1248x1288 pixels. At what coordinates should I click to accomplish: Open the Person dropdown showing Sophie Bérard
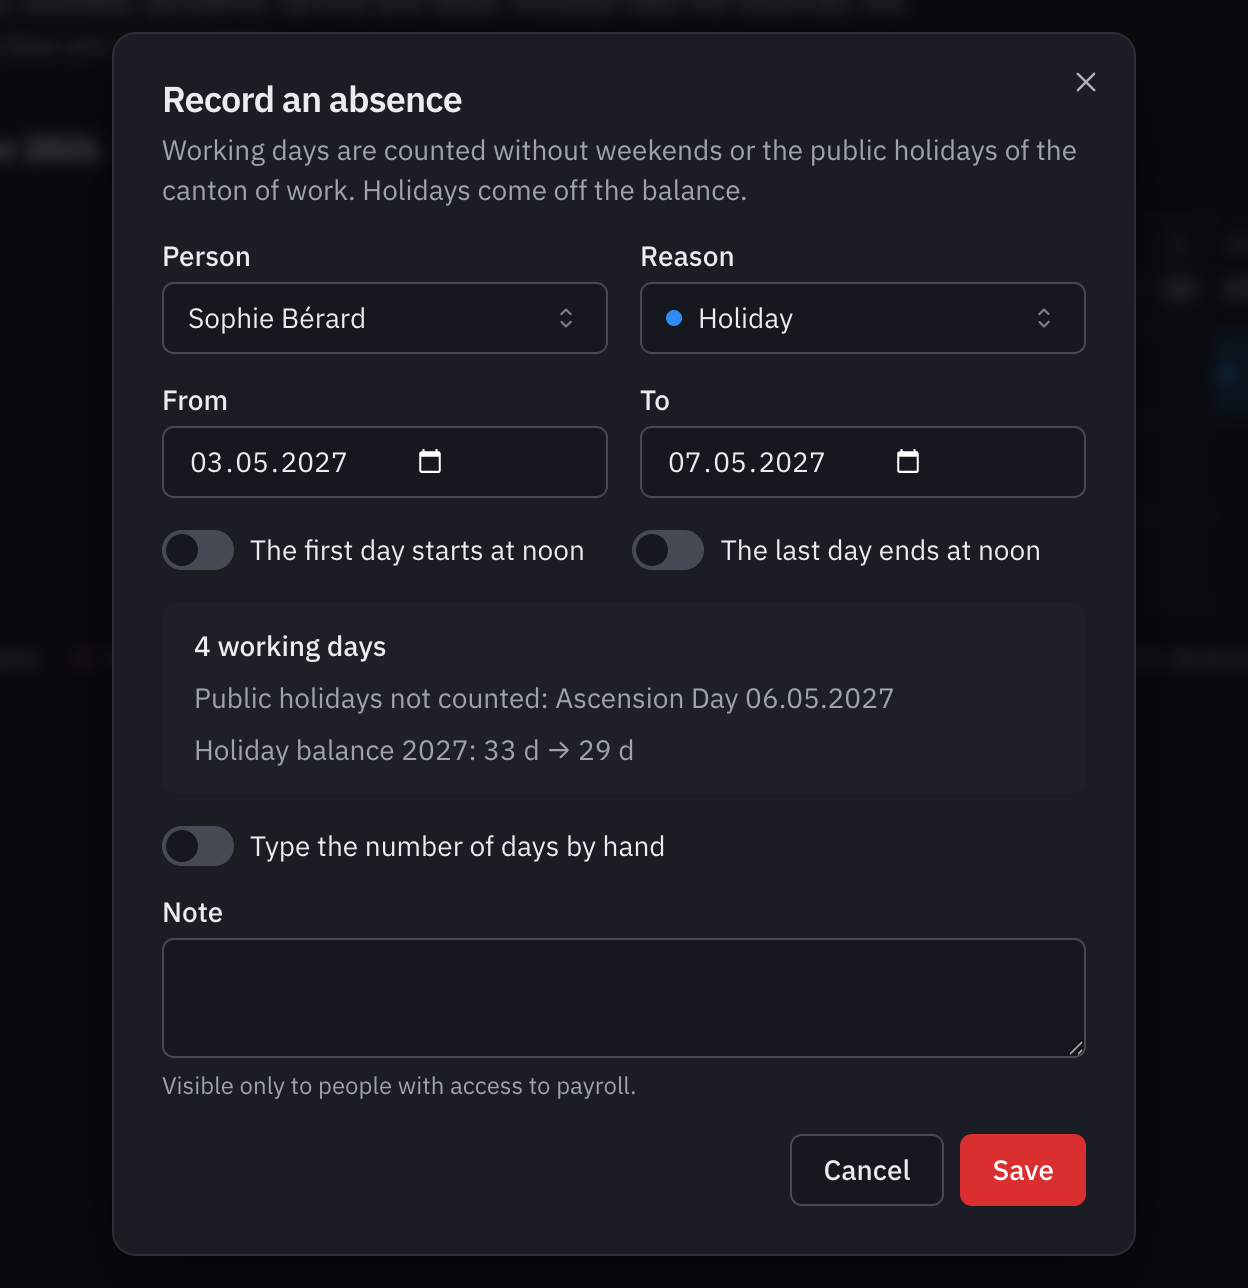[x=385, y=318]
